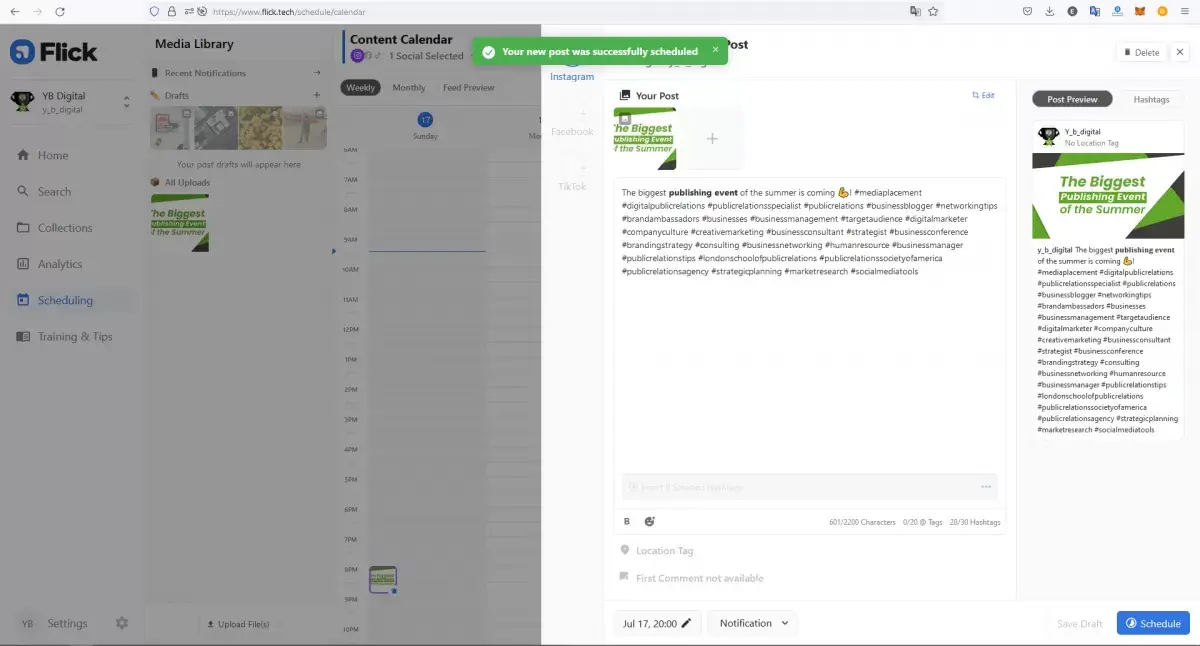Add a new draft with the plus icon
The width and height of the screenshot is (1200, 646).
[x=317, y=95]
